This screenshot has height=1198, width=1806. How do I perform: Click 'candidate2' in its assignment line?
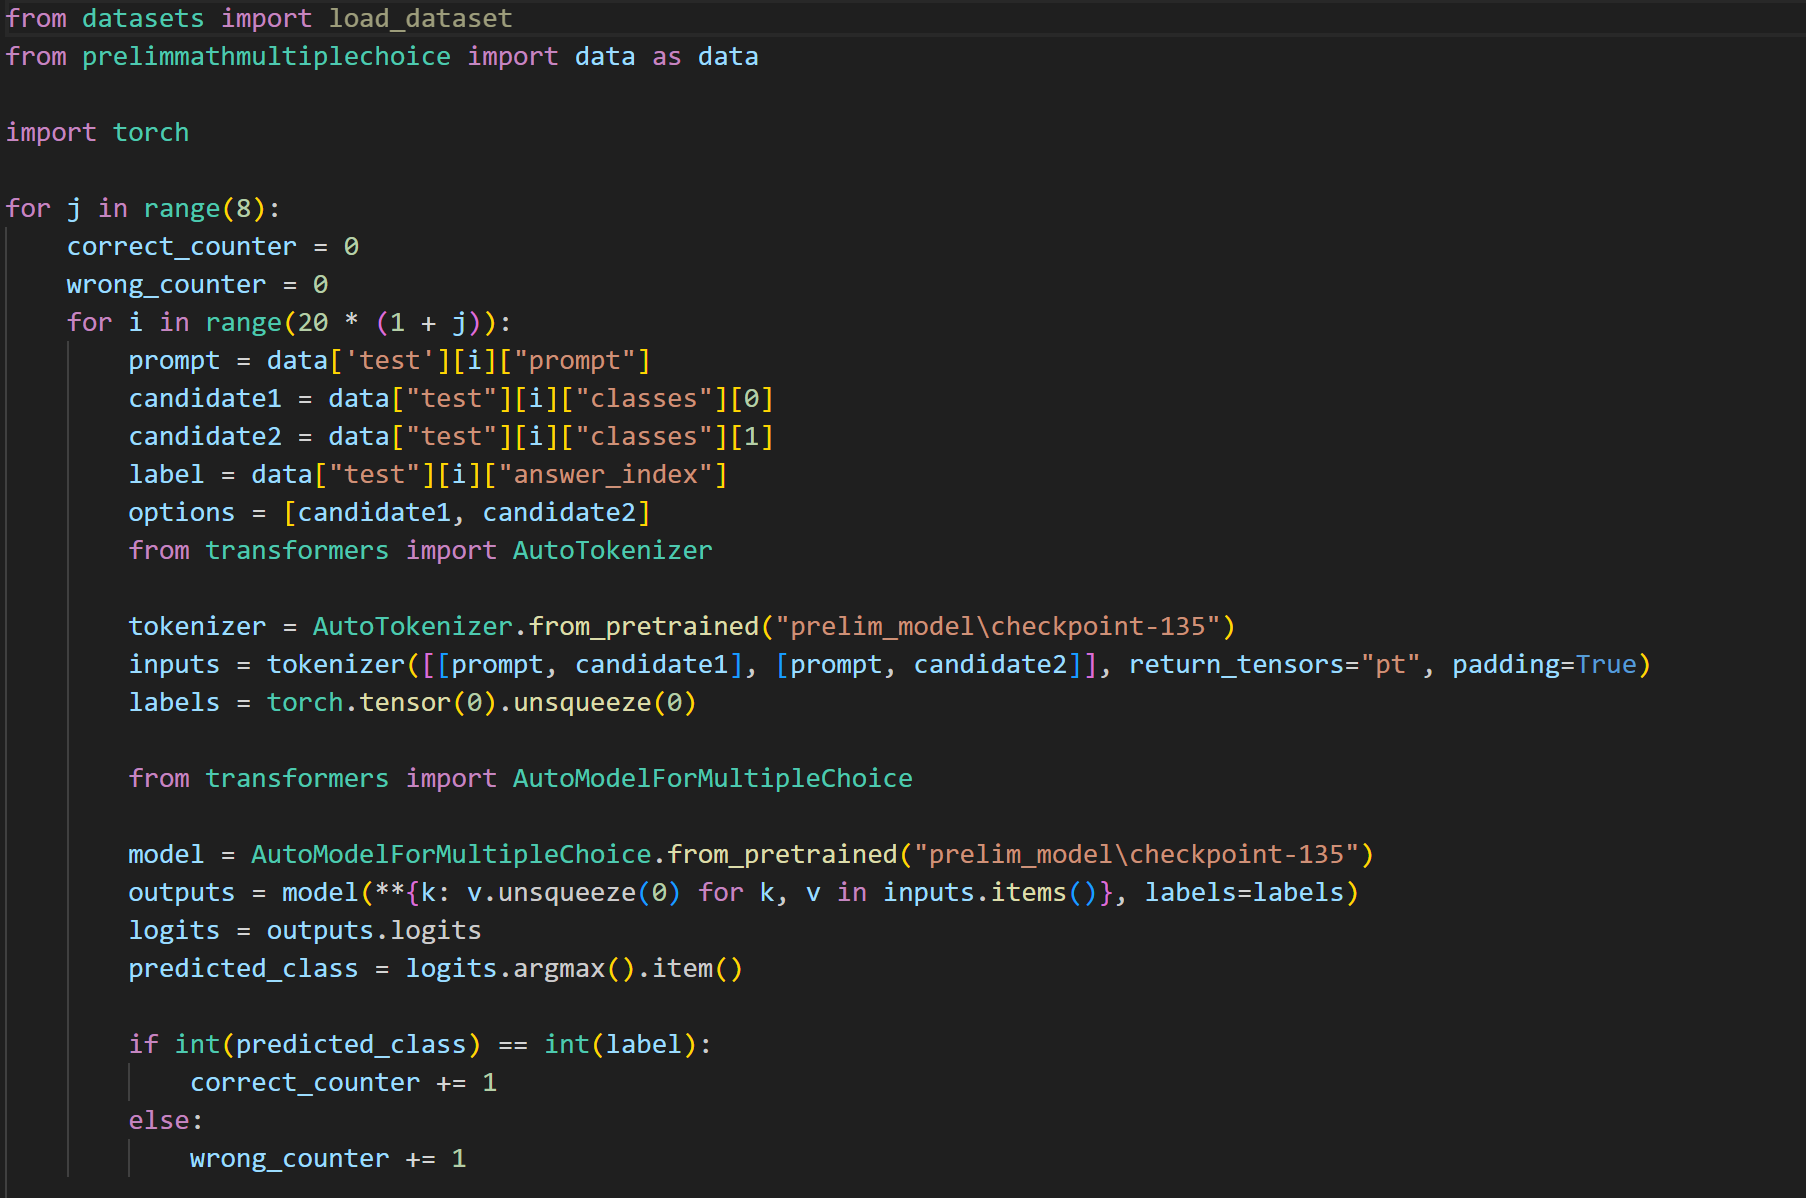205,436
